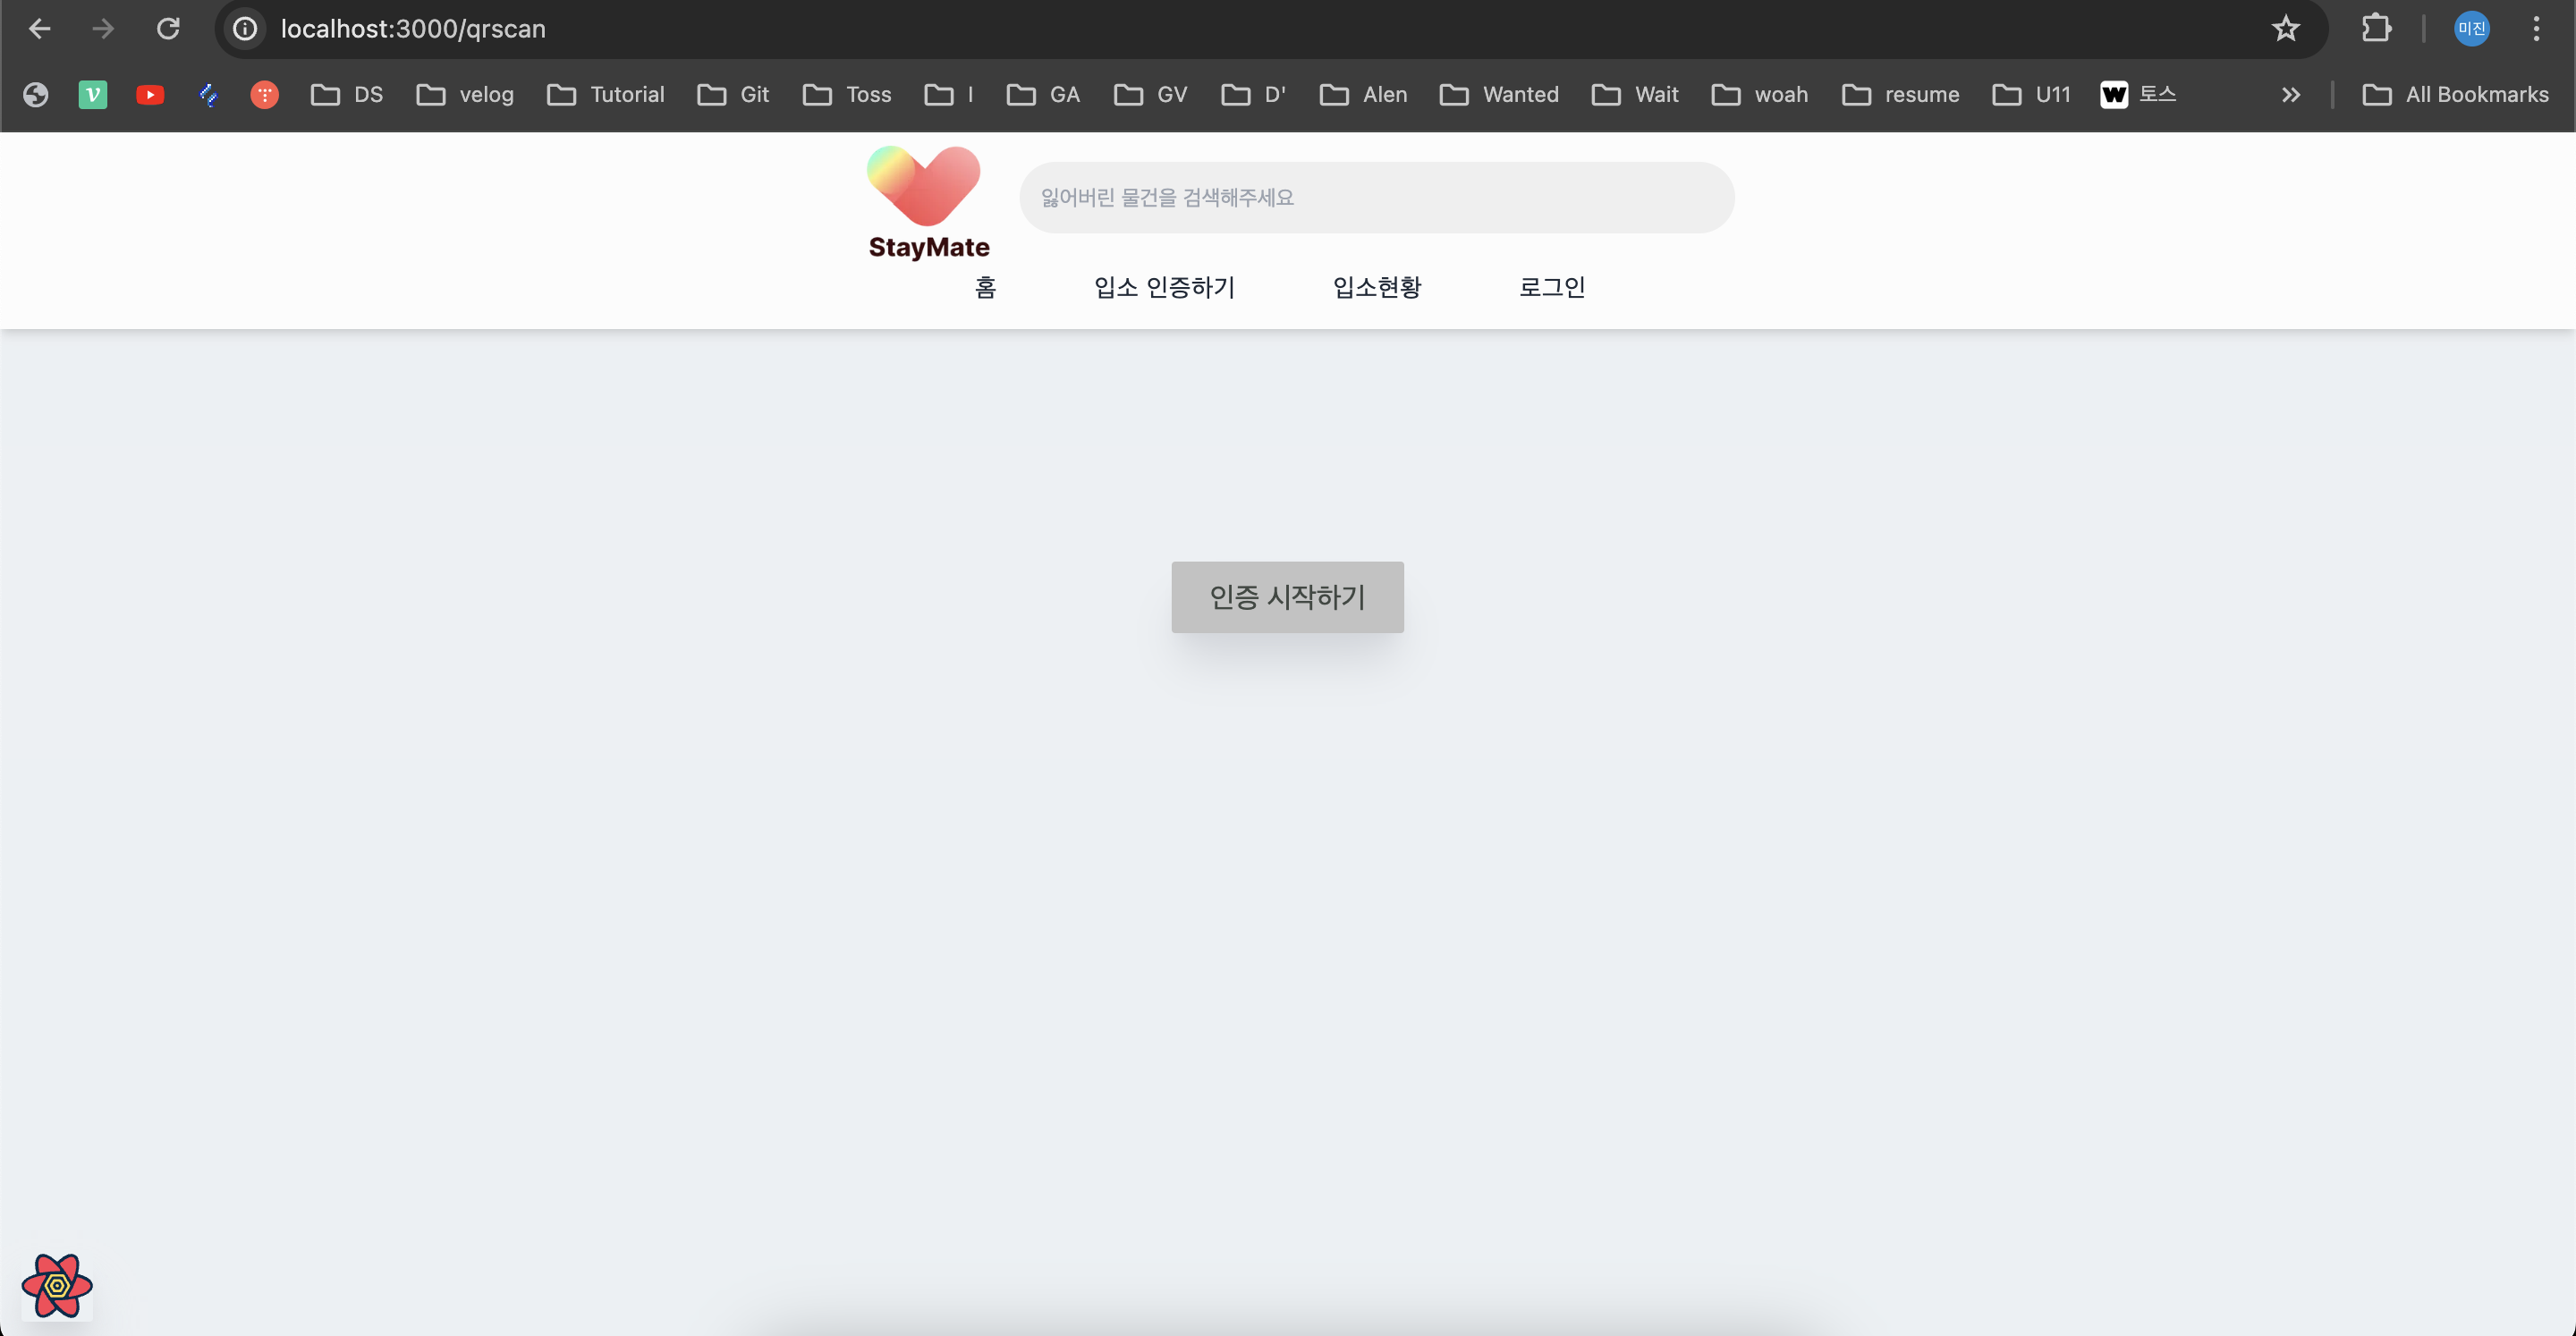Open the 미진 profile avatar
Image resolution: width=2576 pixels, height=1336 pixels.
click(x=2471, y=29)
